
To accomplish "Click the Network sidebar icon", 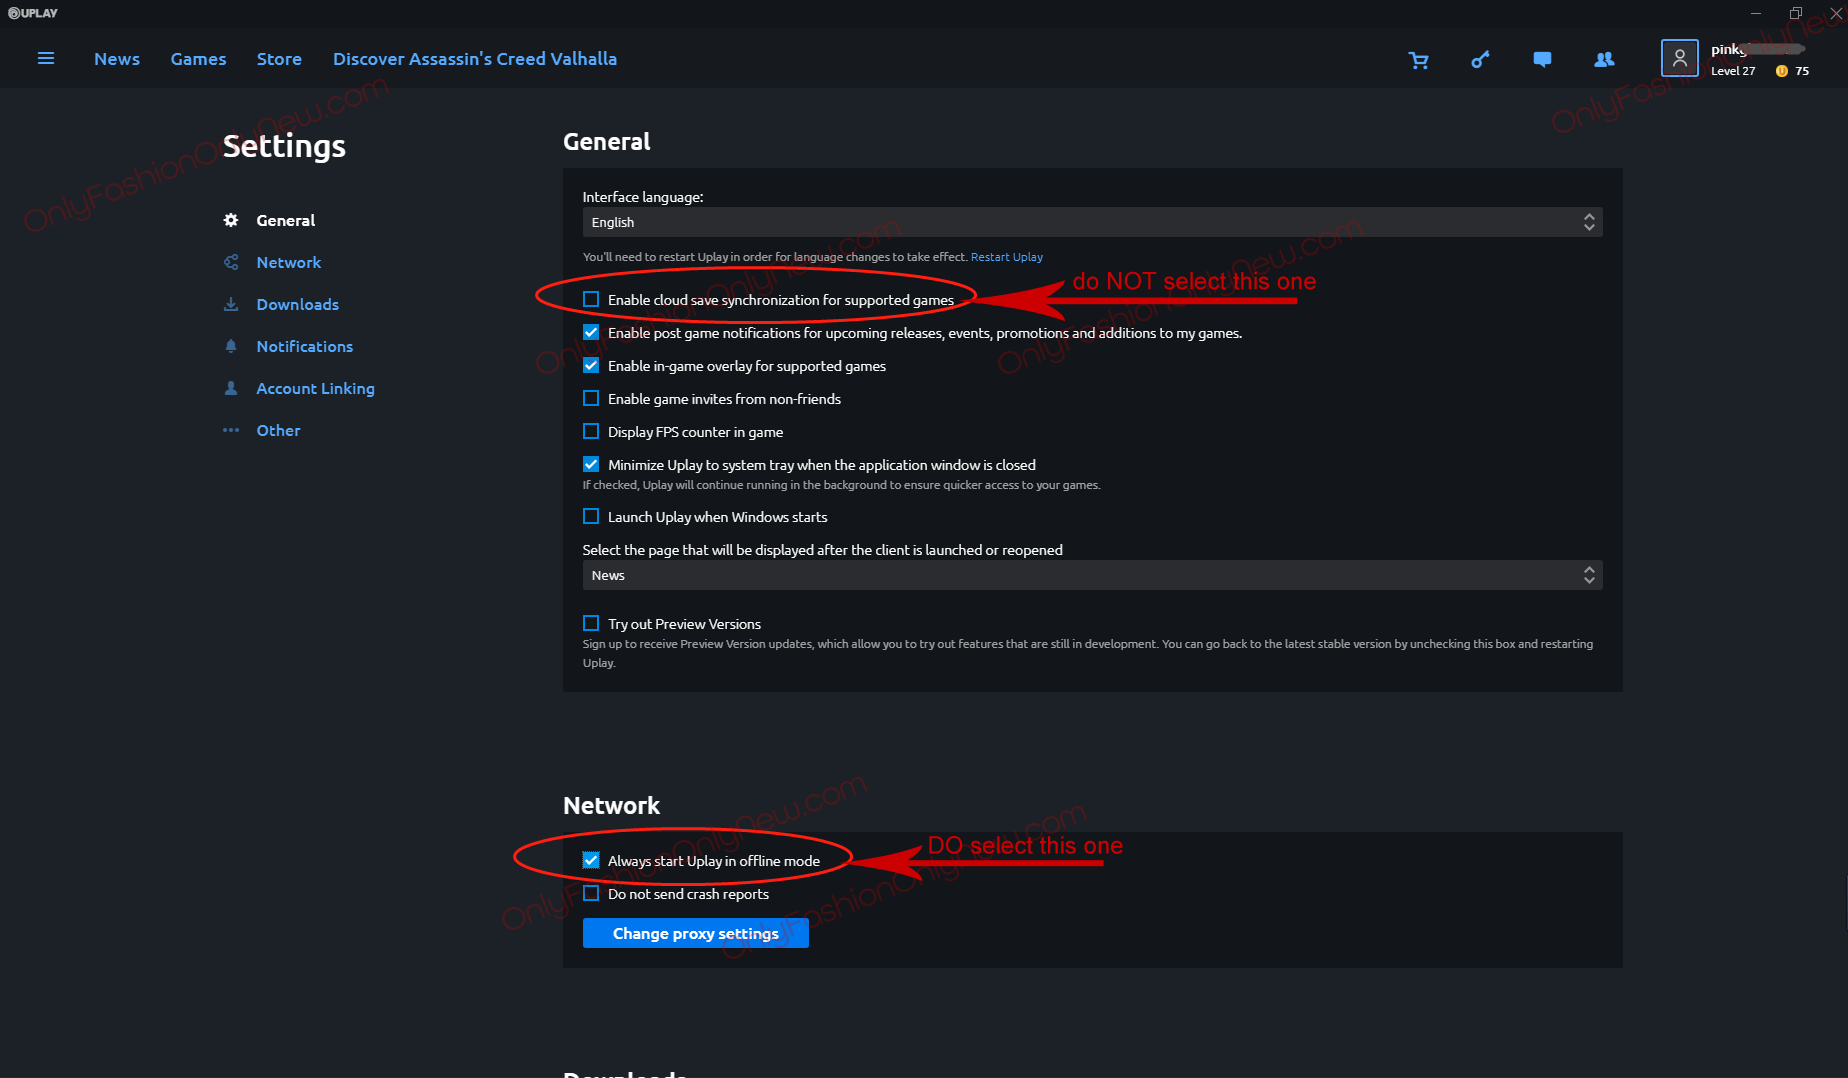I will (231, 262).
